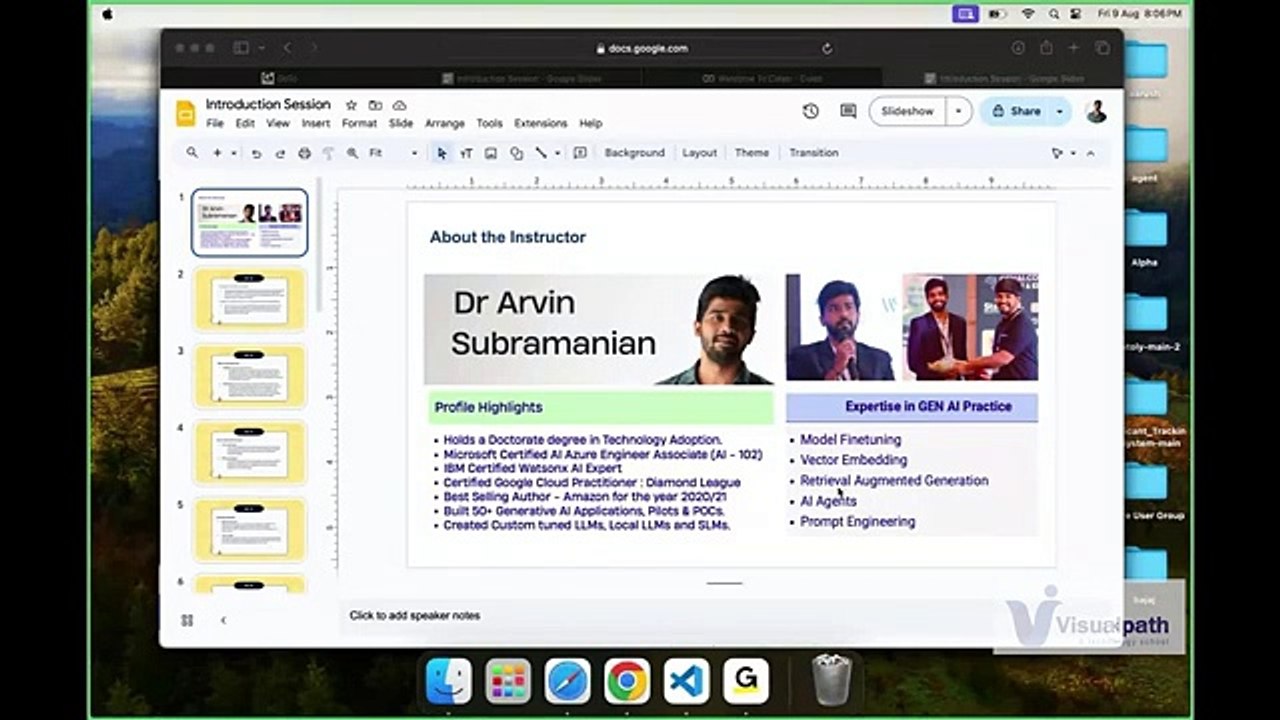Click the Add comment toolbar icon

pos(580,153)
